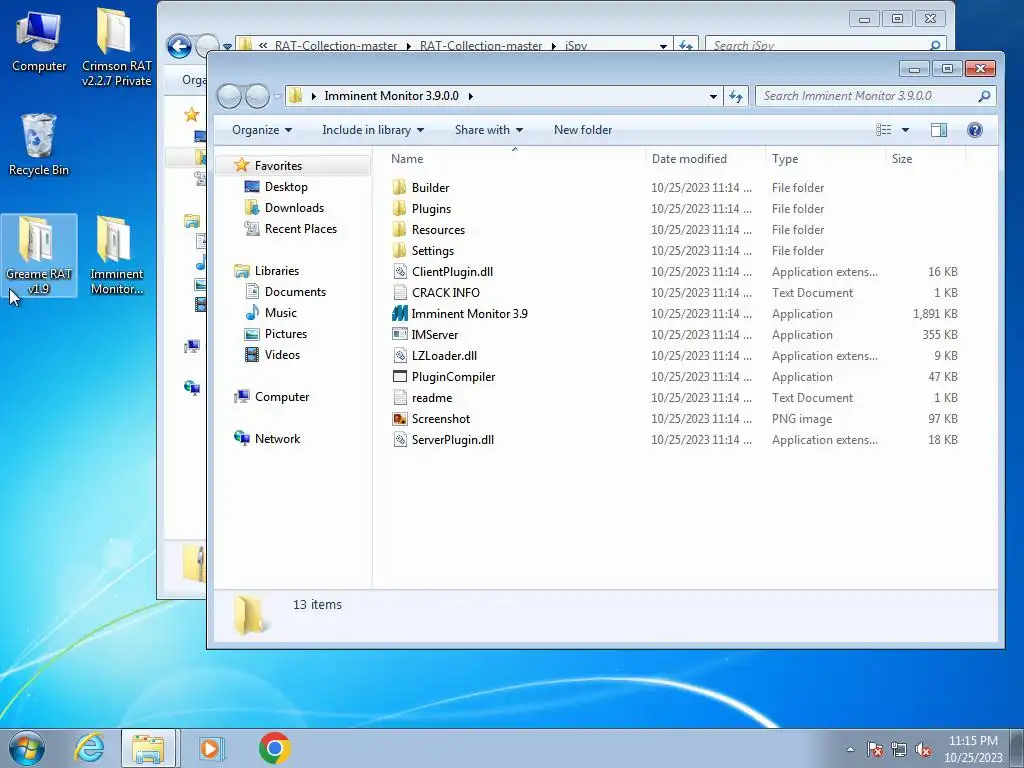
Task: Expand the breadcrumb arrow after Imminent Monitor 3.9.0.0
Action: point(470,96)
